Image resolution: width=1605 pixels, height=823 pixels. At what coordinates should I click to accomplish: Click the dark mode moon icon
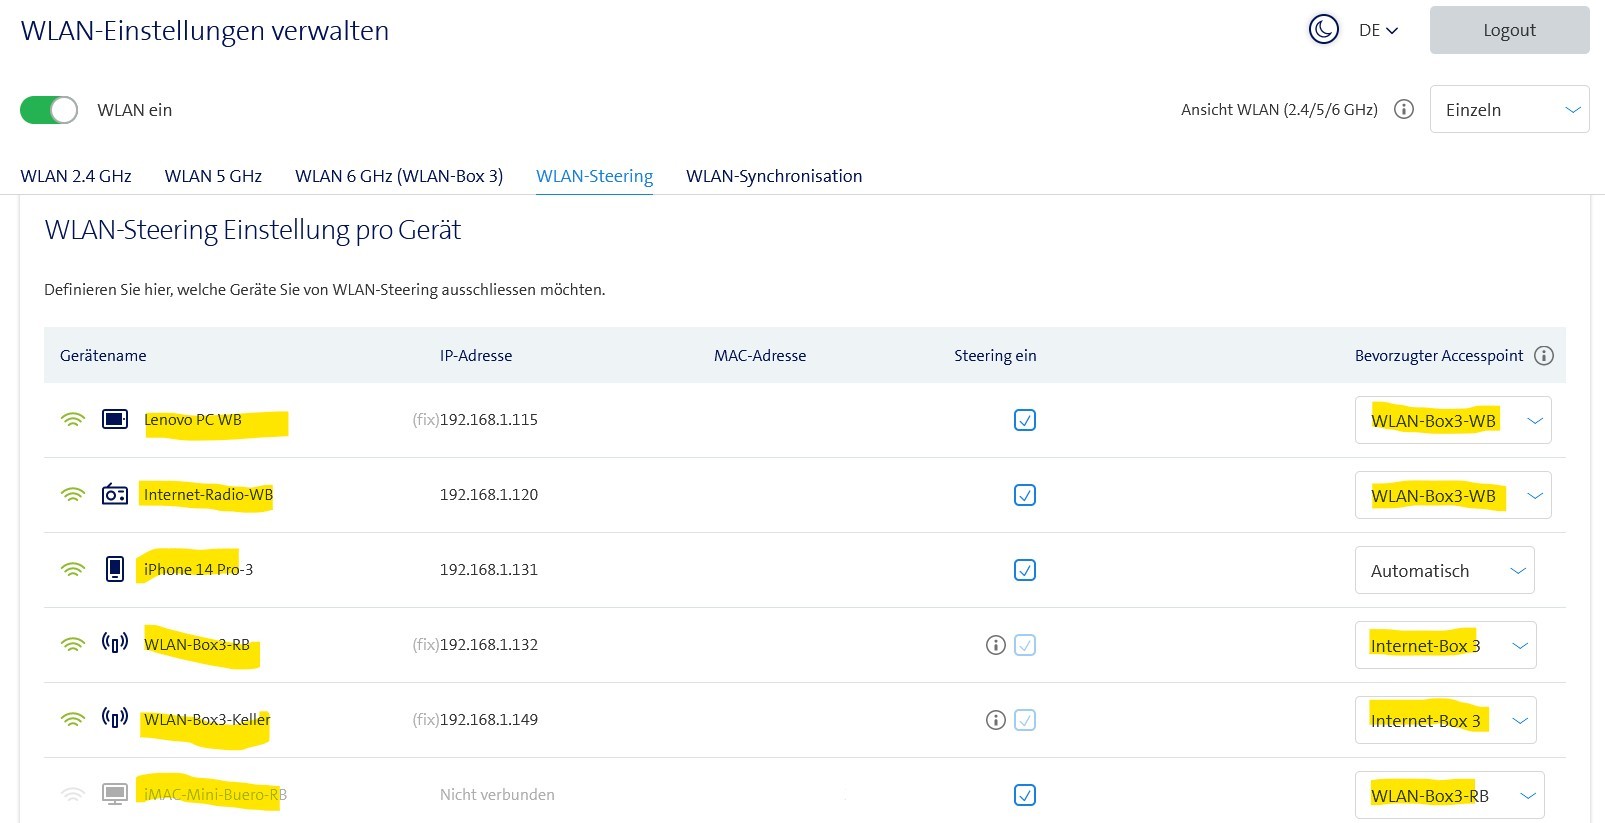pyautogui.click(x=1323, y=30)
